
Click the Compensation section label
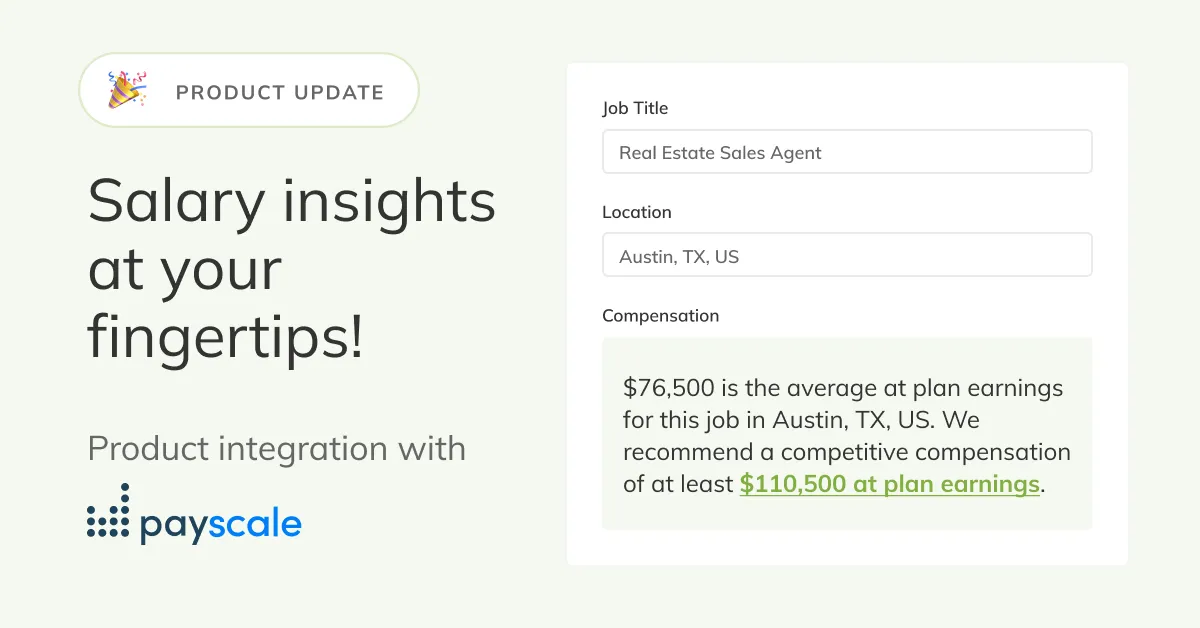[x=660, y=316]
